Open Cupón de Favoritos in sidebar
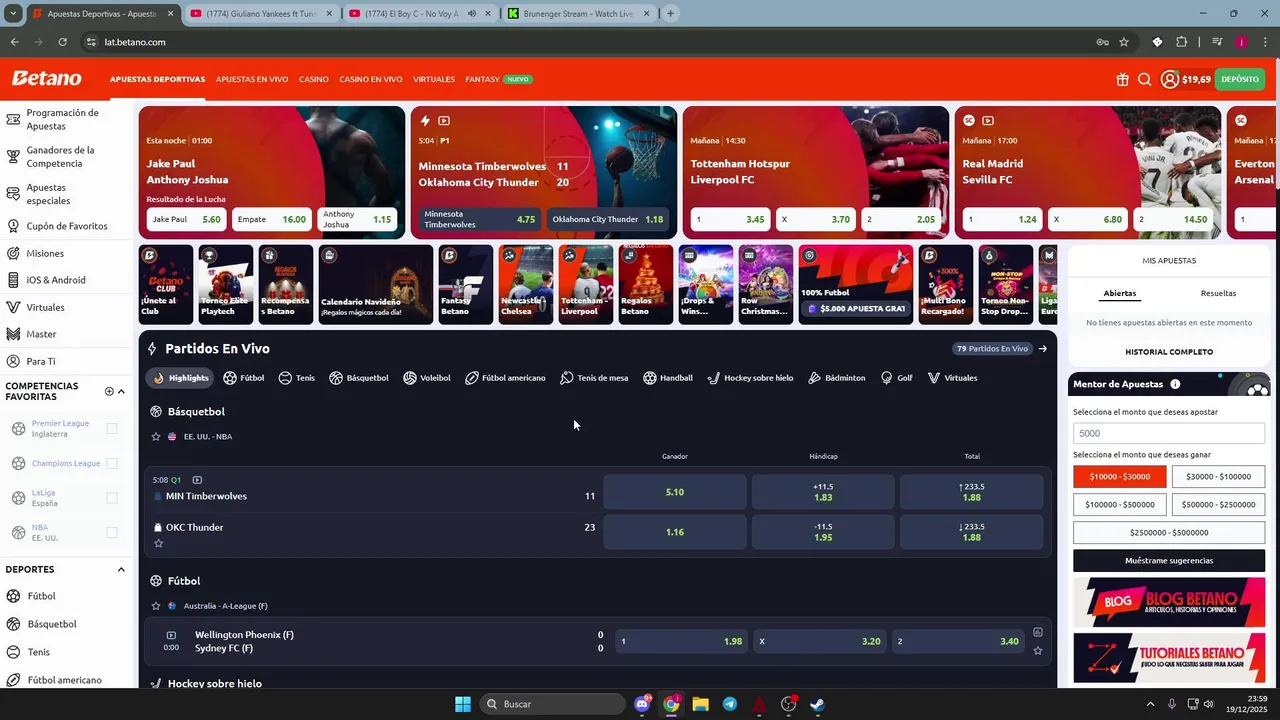The width and height of the screenshot is (1280, 720). tap(67, 226)
